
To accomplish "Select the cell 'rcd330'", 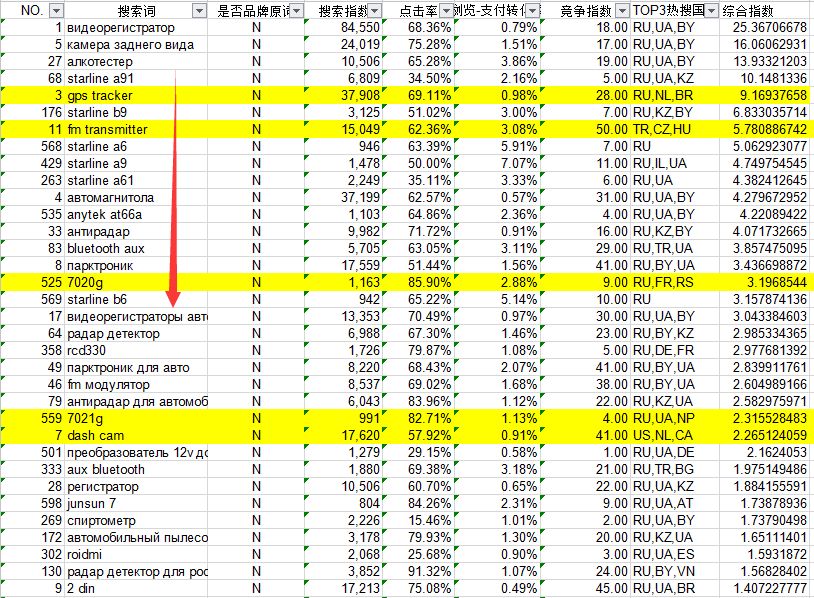I will point(136,350).
